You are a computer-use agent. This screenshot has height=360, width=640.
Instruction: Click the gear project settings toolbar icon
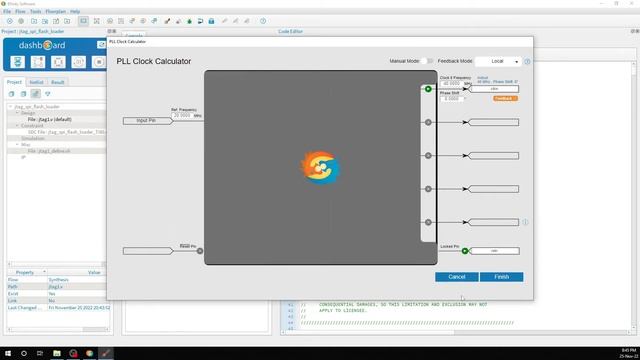pos(21,21)
